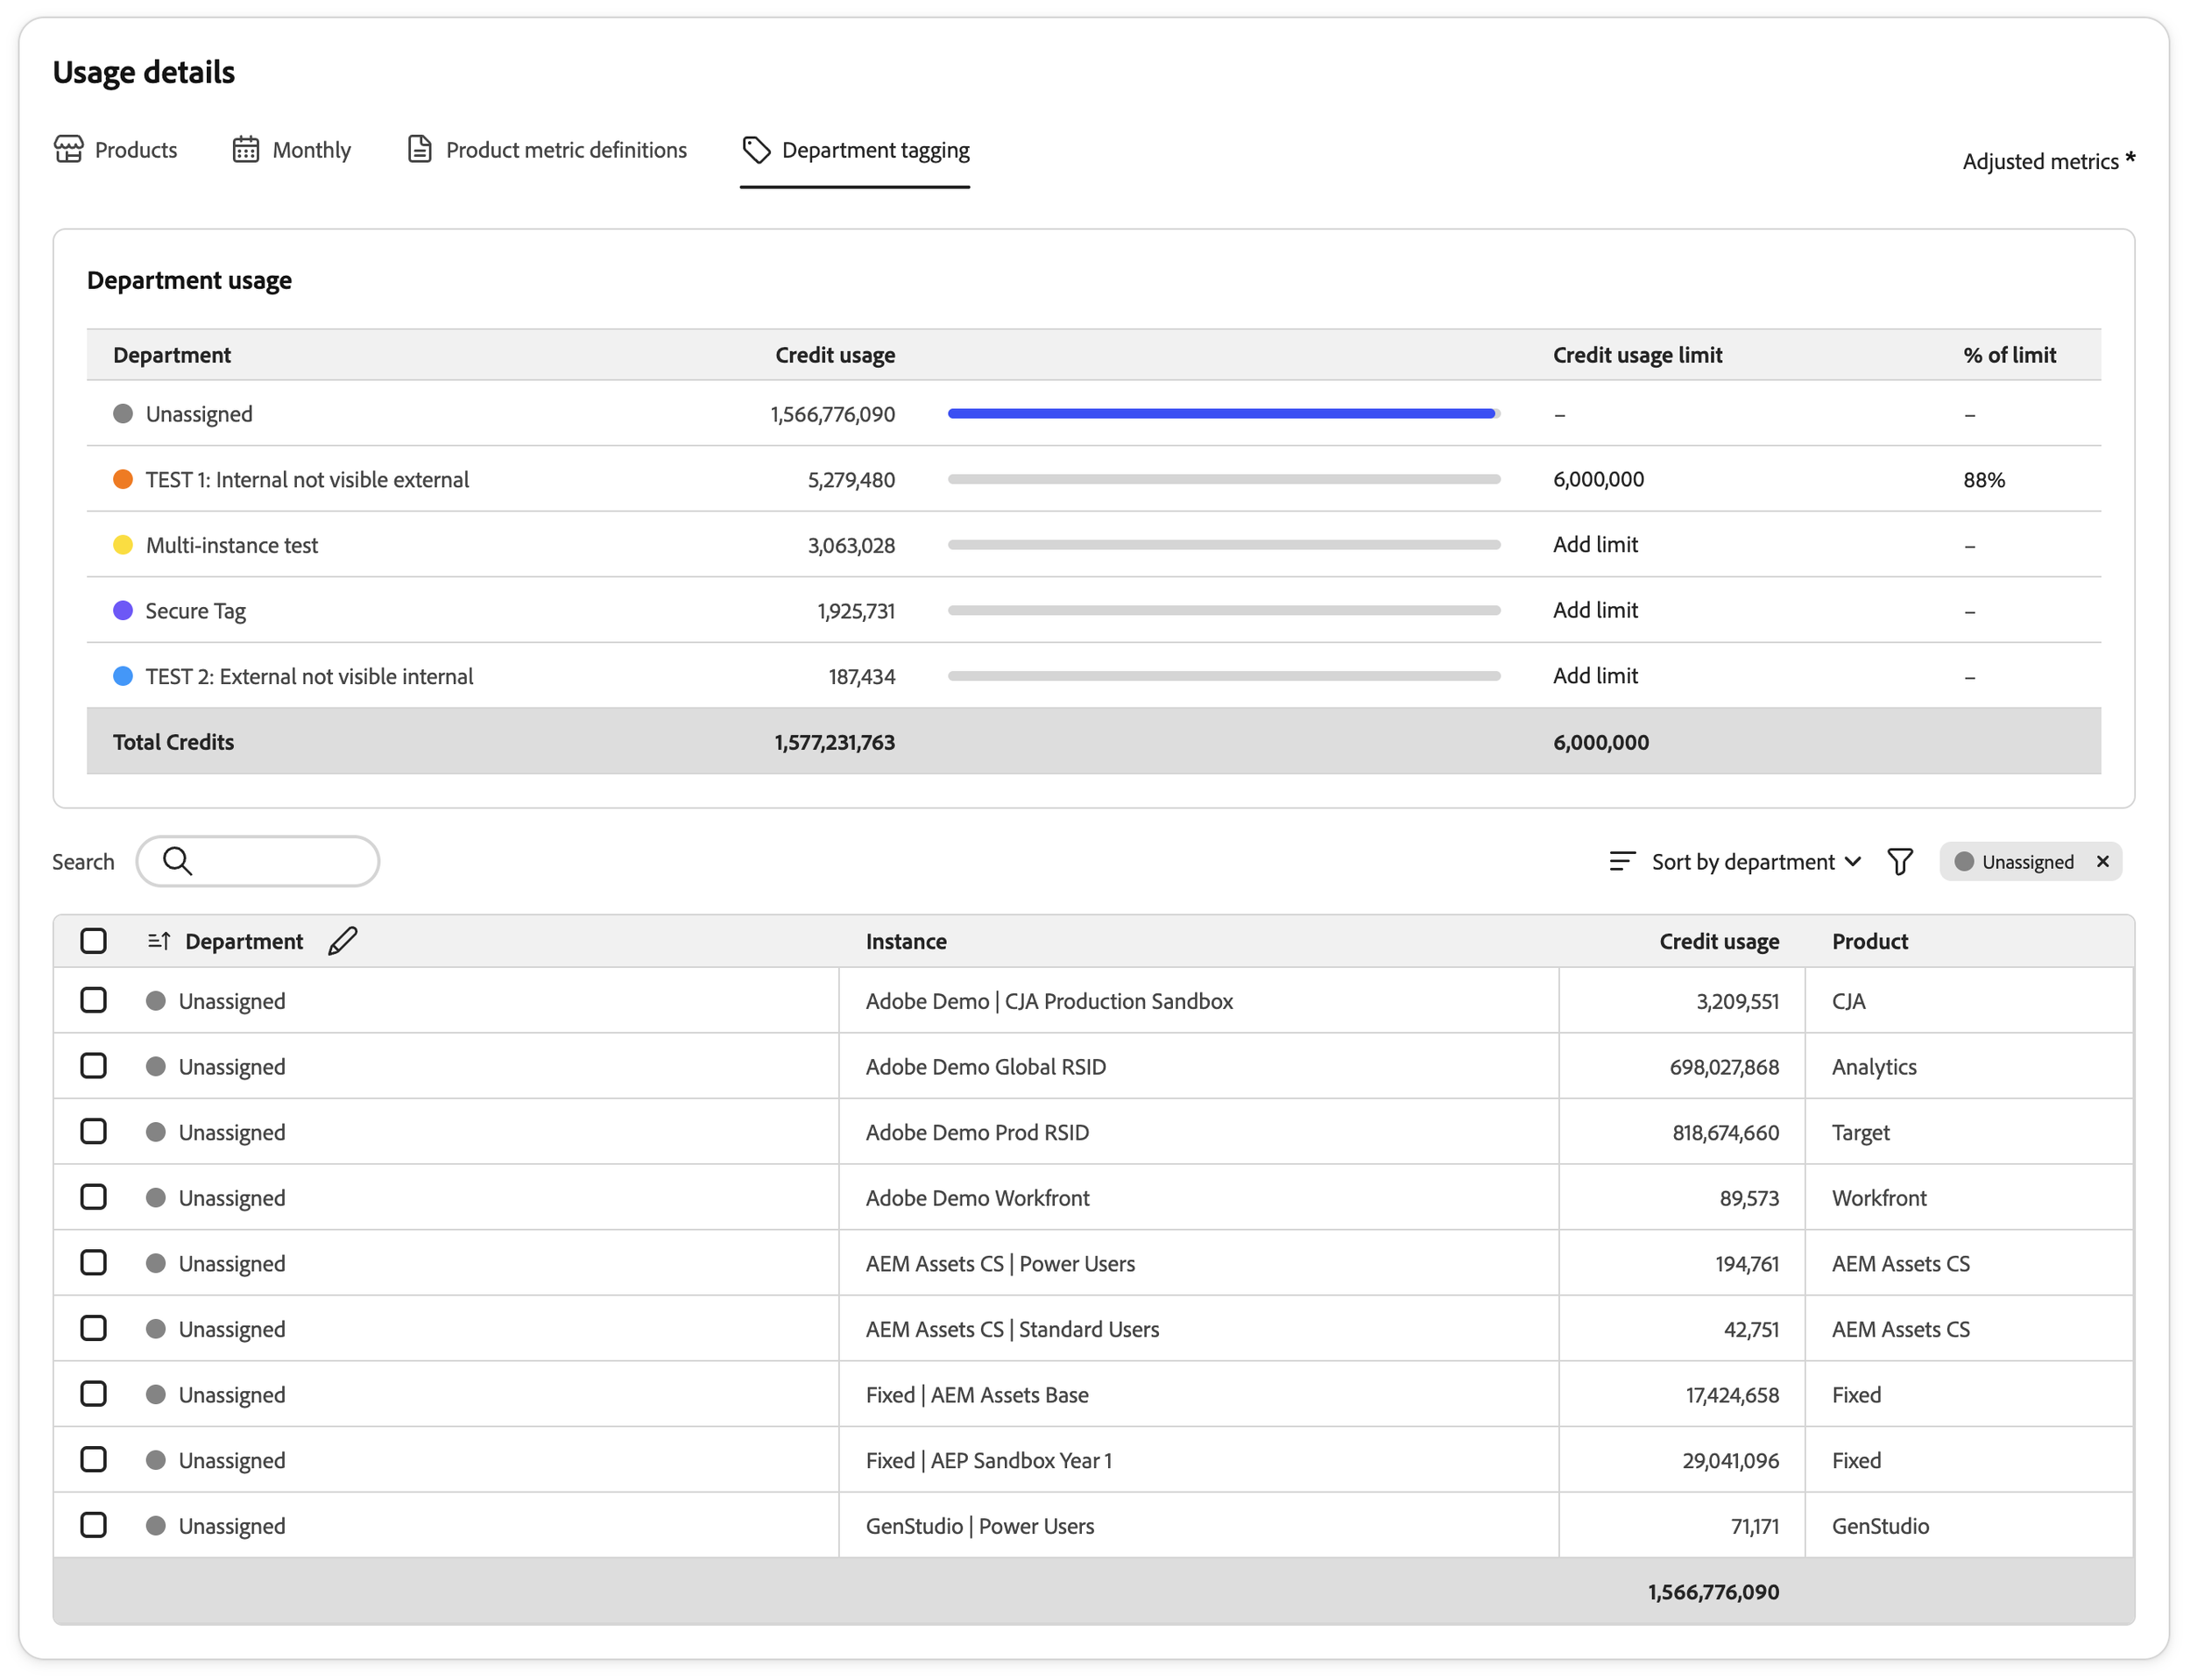Click Add limit for Secure Tag

(x=1595, y=610)
